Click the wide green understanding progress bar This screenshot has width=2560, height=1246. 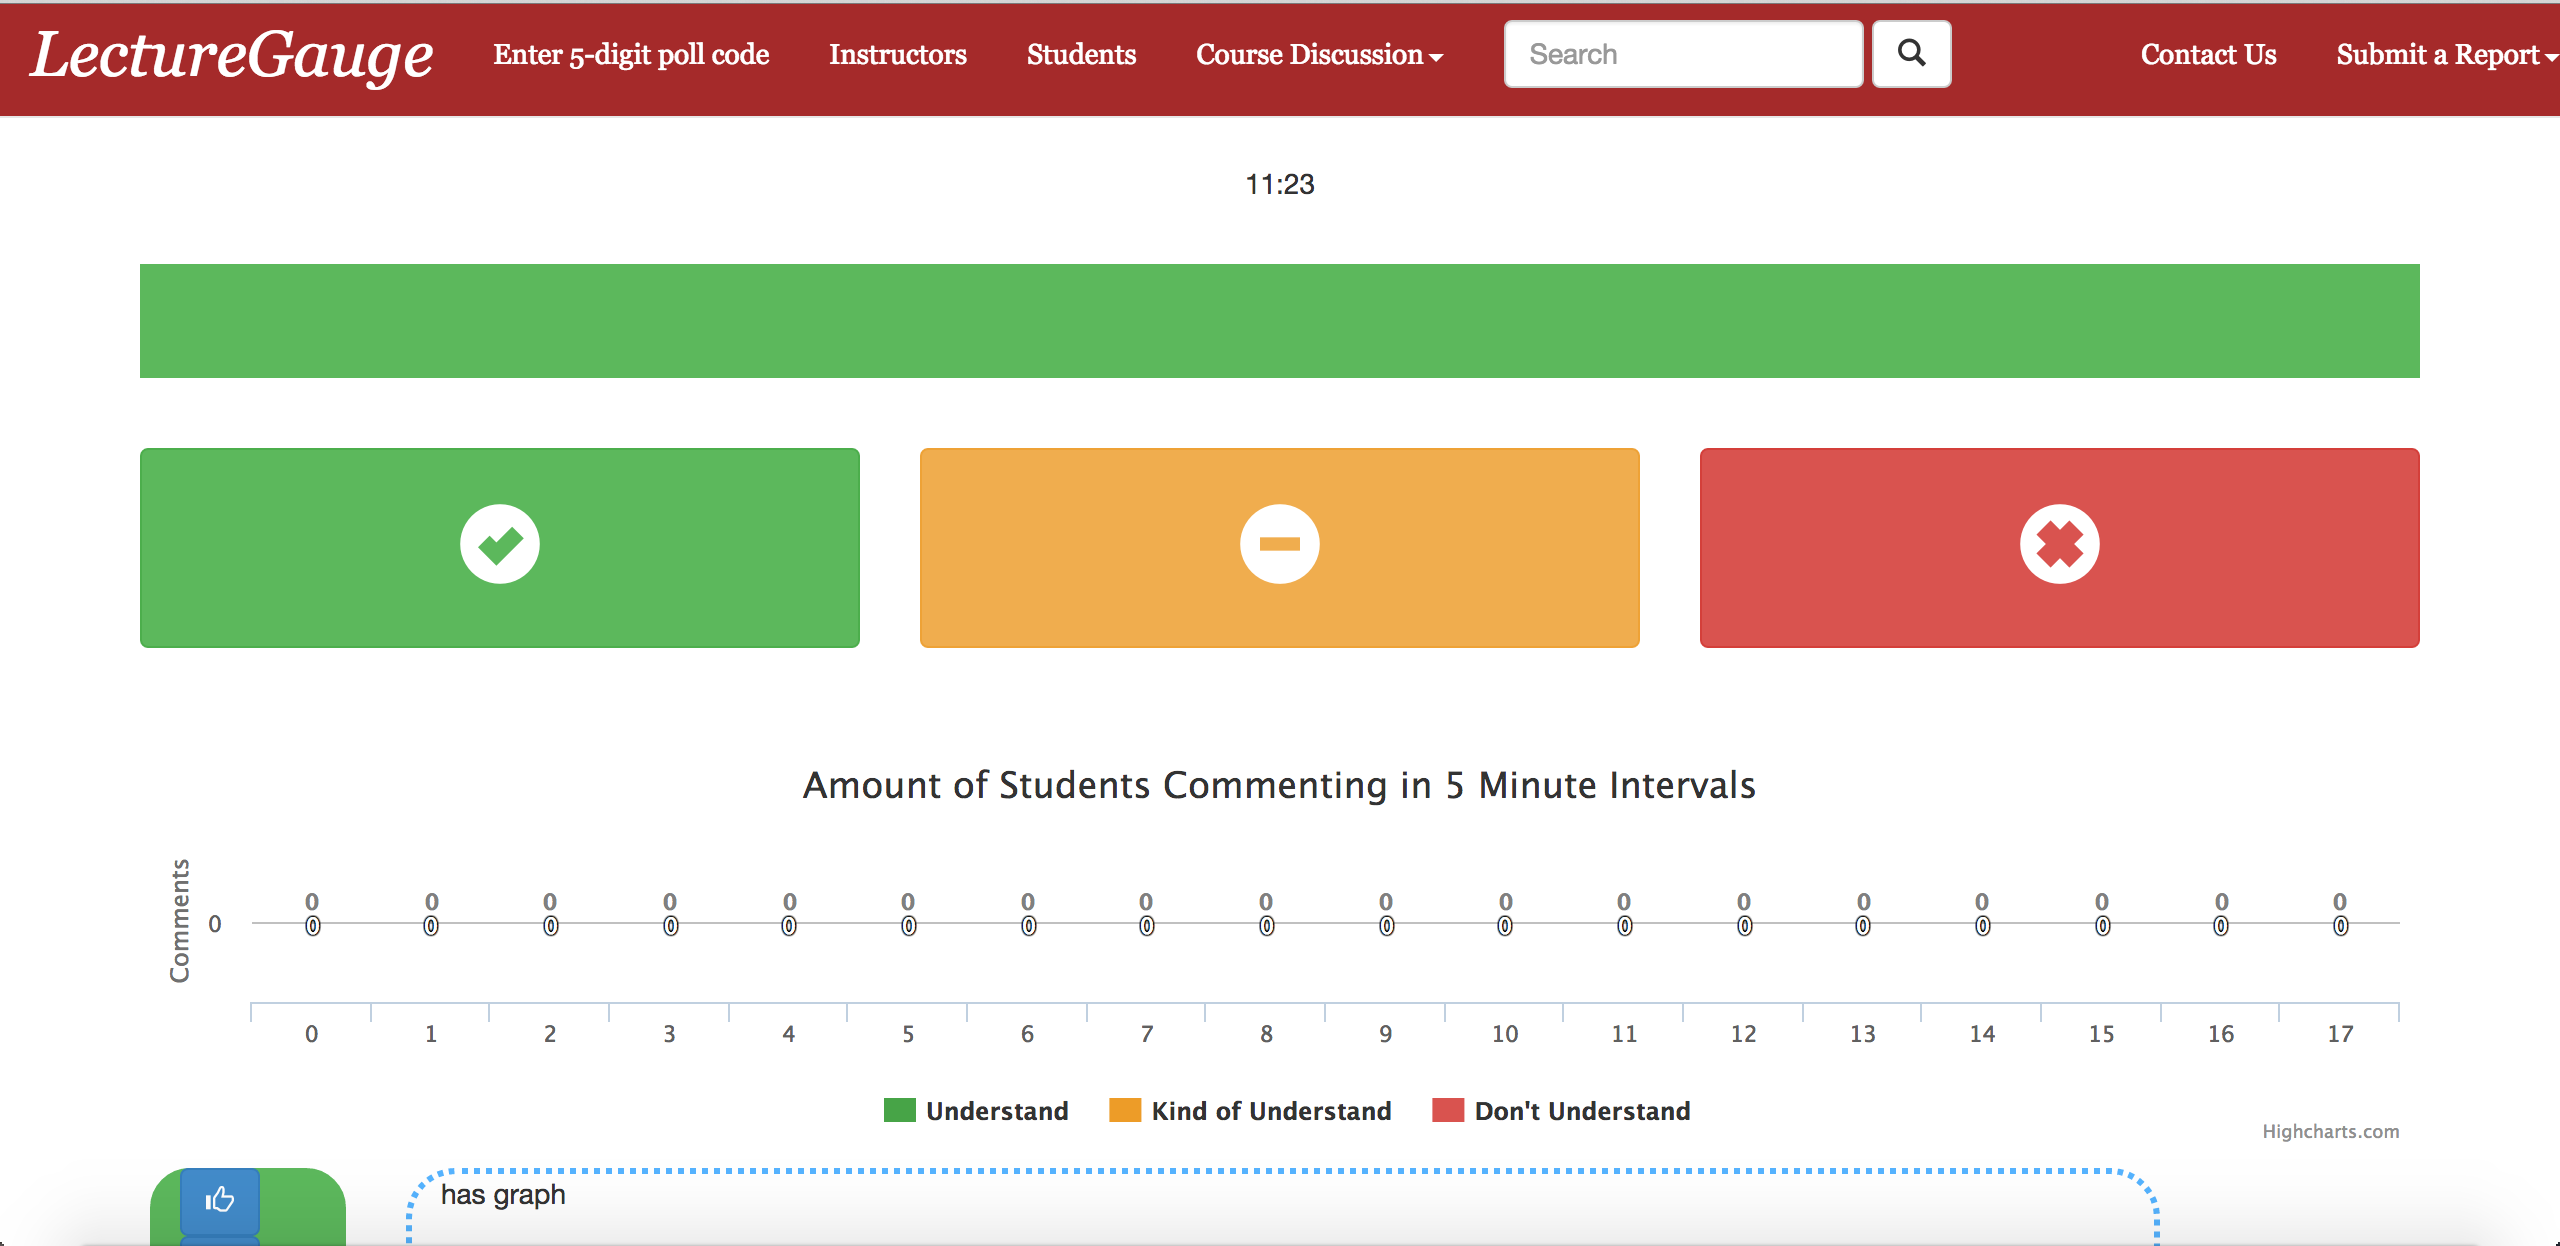[x=1279, y=321]
